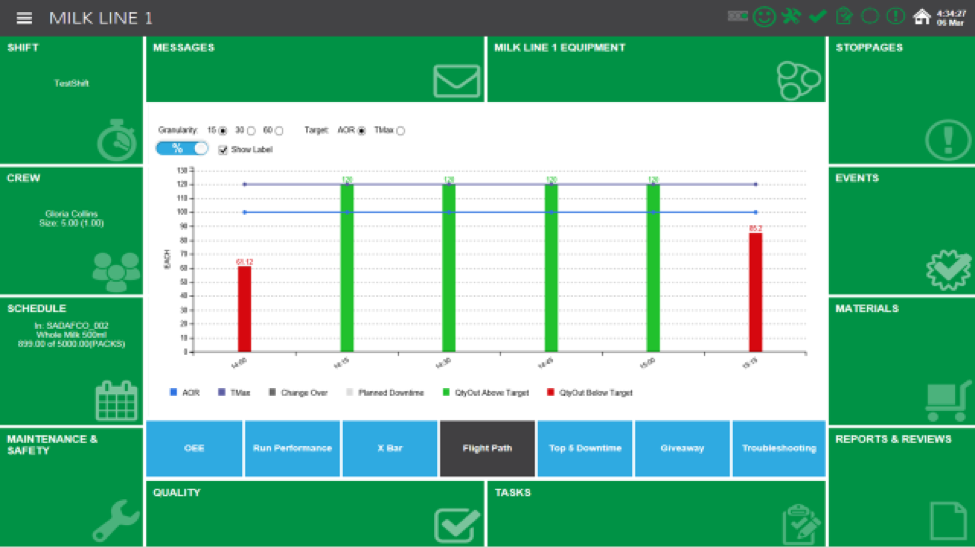Click the smiley face status icon
Screen dimensions: 975x548
point(765,17)
